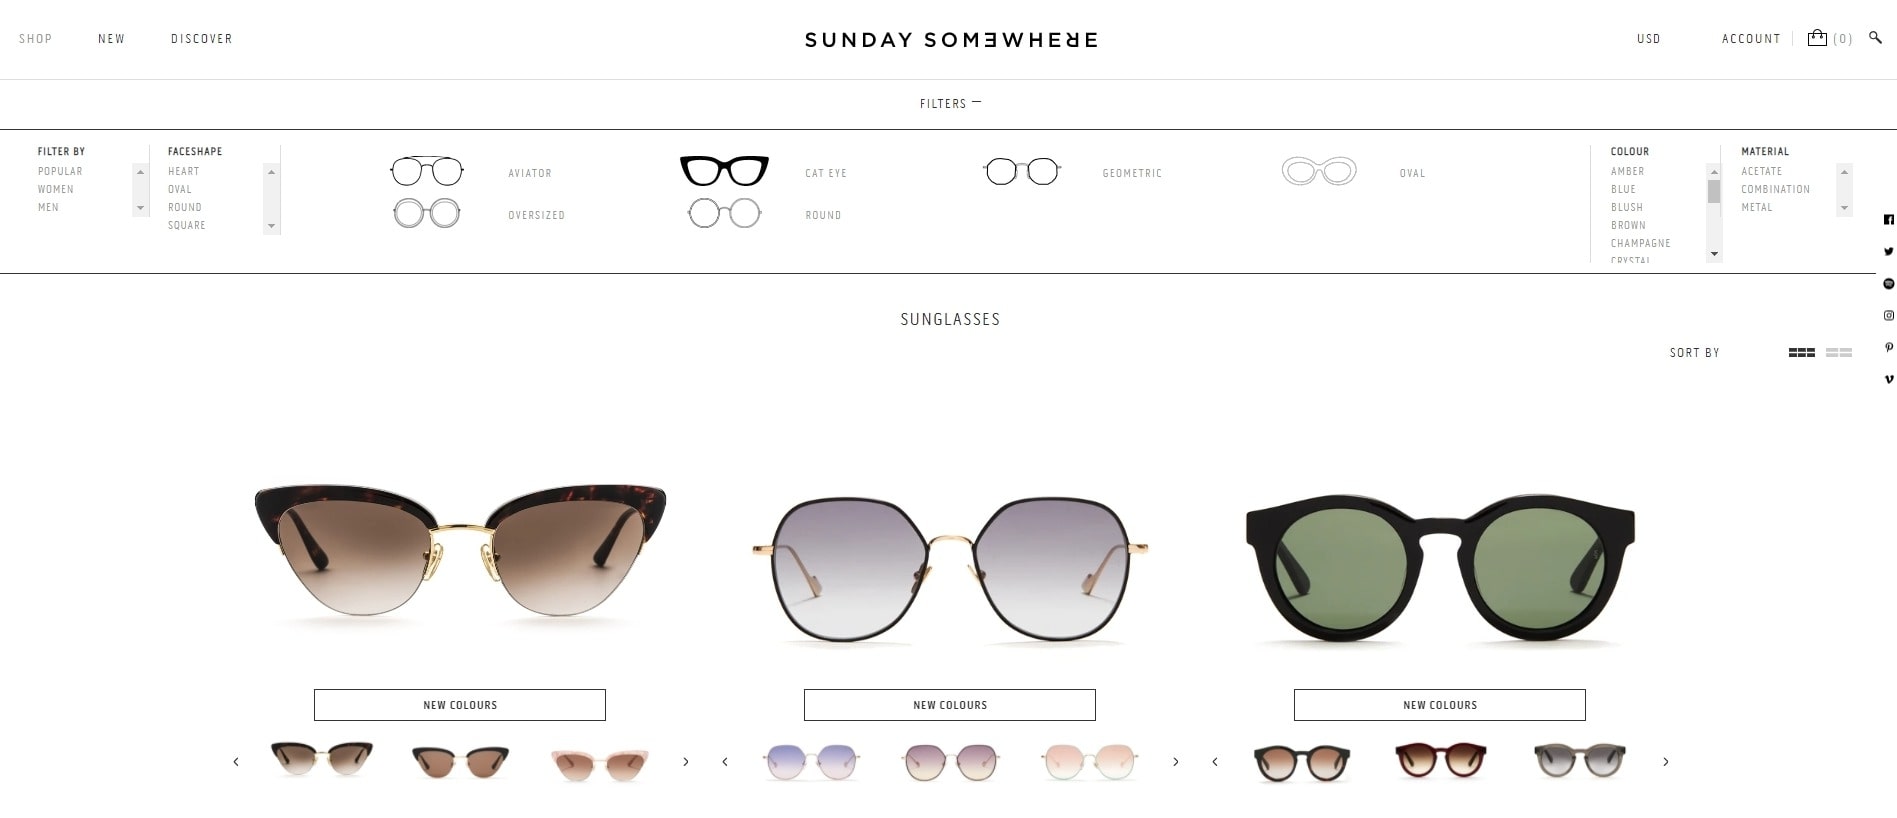Viewport: 1897px width, 818px height.
Task: Open the USD currency selector
Action: [1648, 39]
